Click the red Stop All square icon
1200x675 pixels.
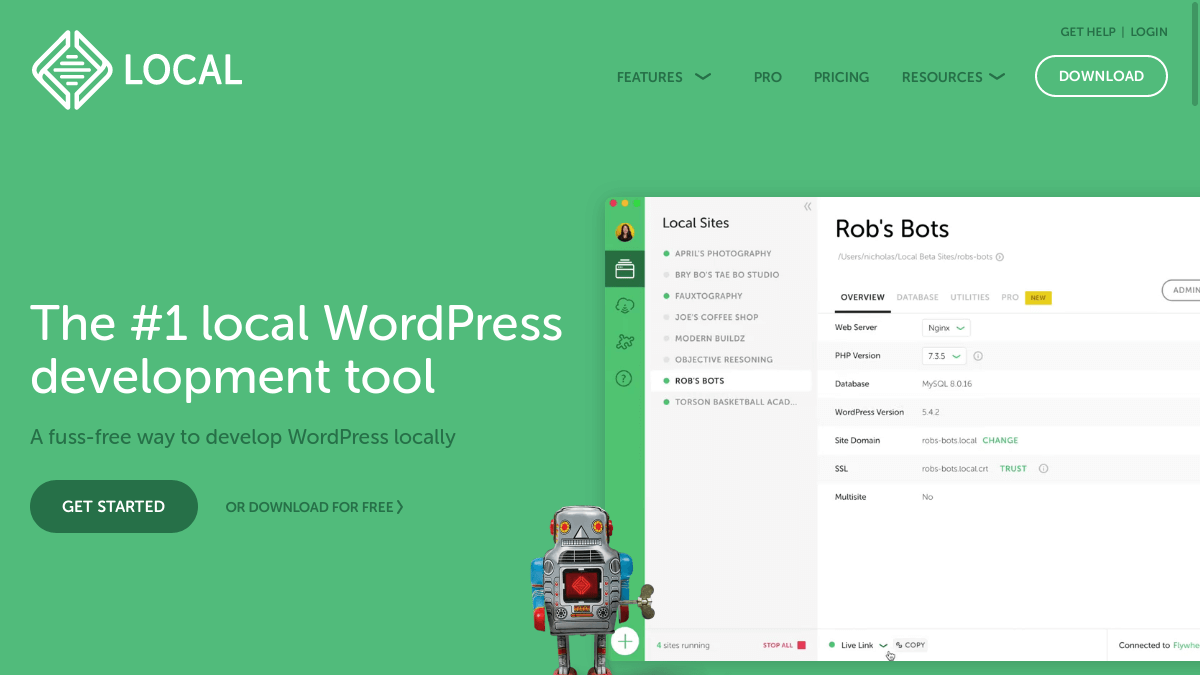(x=802, y=645)
